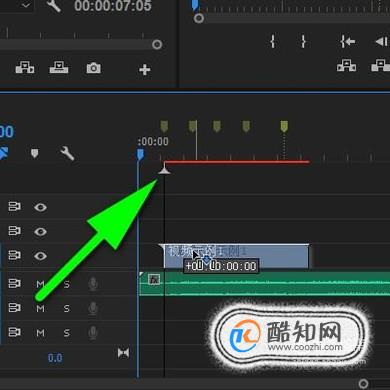Image resolution: width=390 pixels, height=390 pixels.
Task: Toggle visibility eye of middle video track
Action: 40,231
